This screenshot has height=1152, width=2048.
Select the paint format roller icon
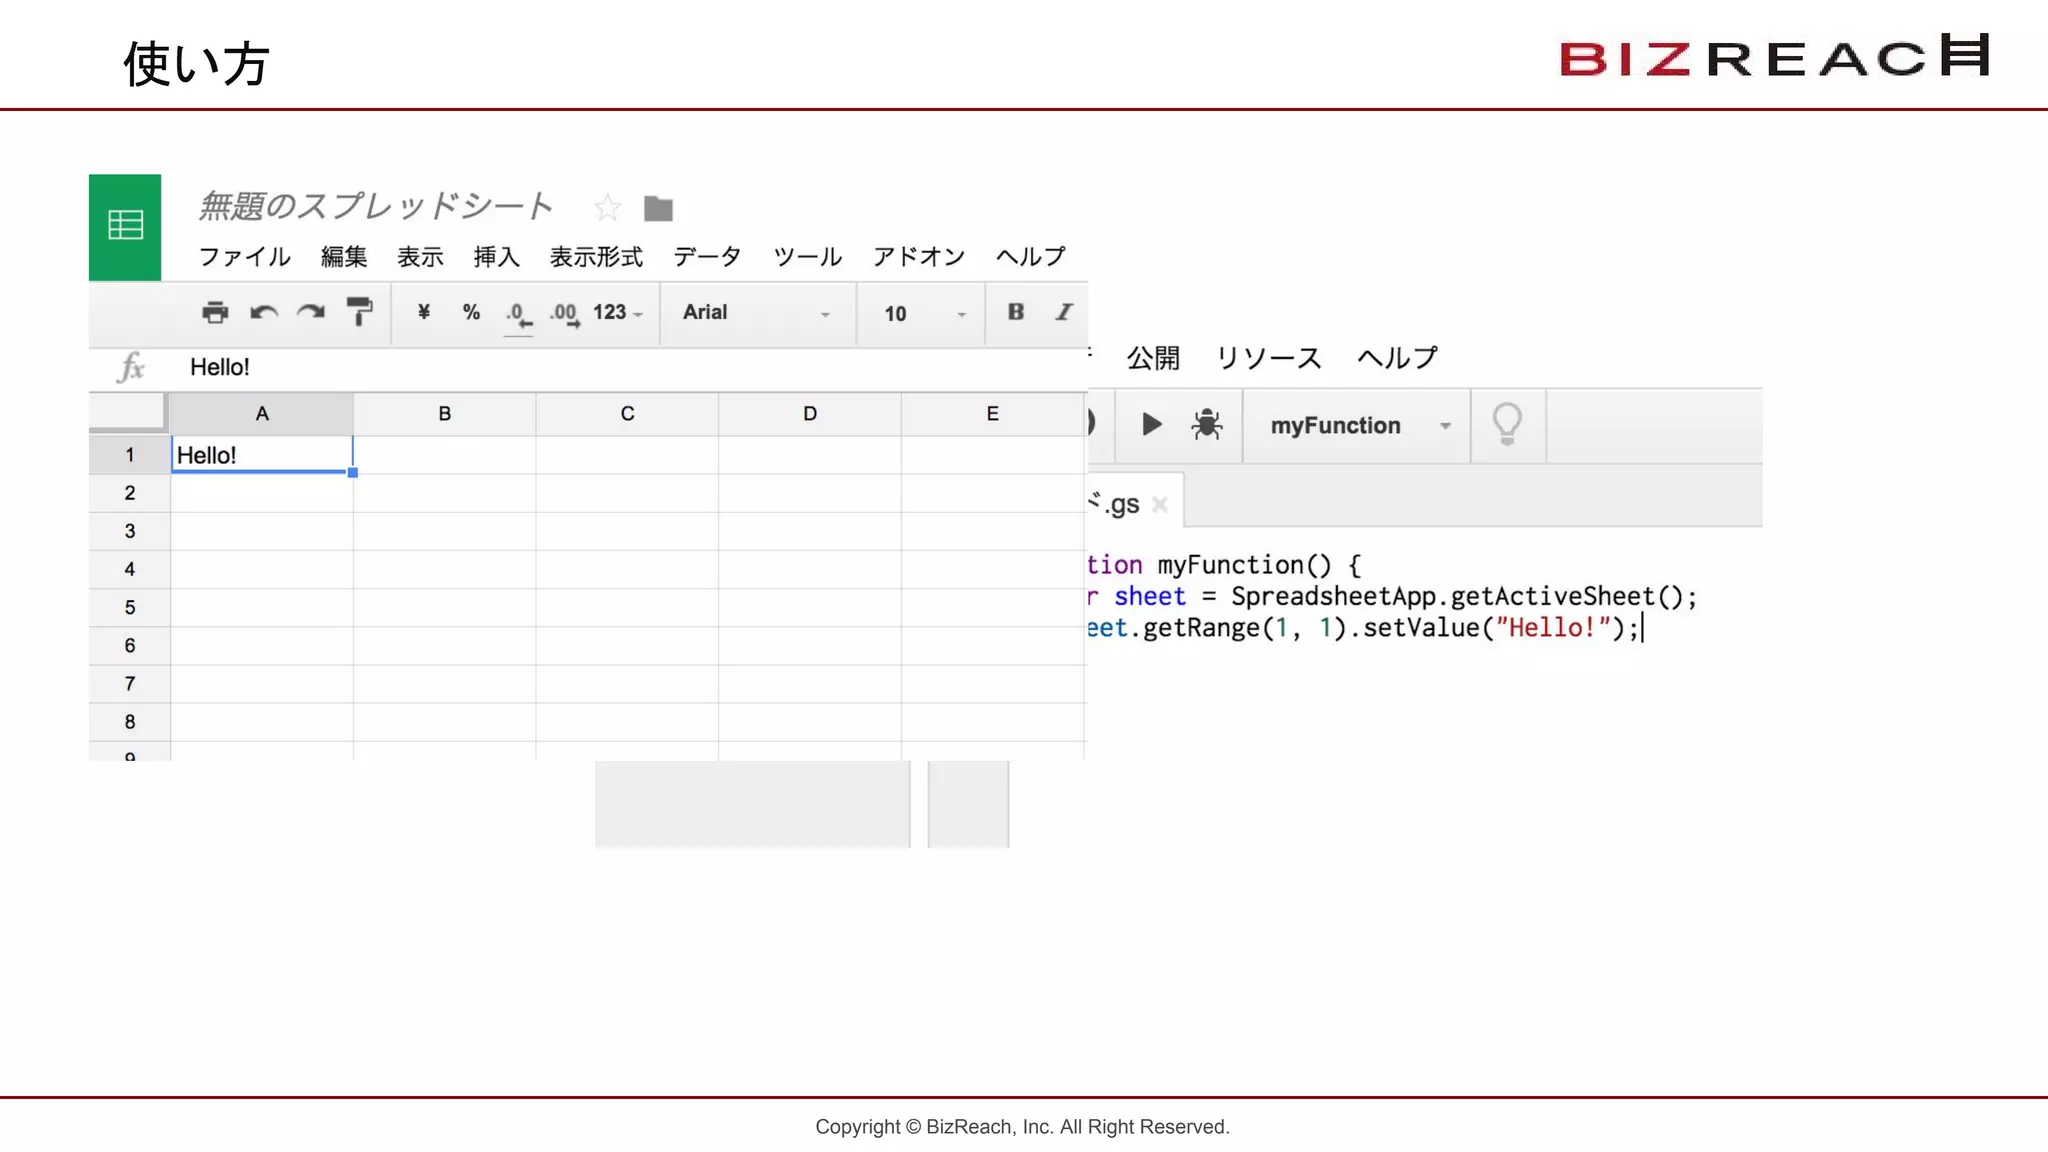(359, 312)
